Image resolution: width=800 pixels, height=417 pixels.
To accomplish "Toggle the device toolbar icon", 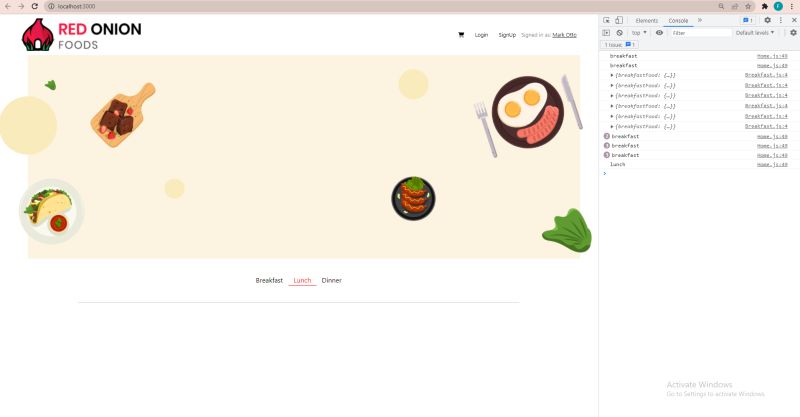I will point(619,20).
